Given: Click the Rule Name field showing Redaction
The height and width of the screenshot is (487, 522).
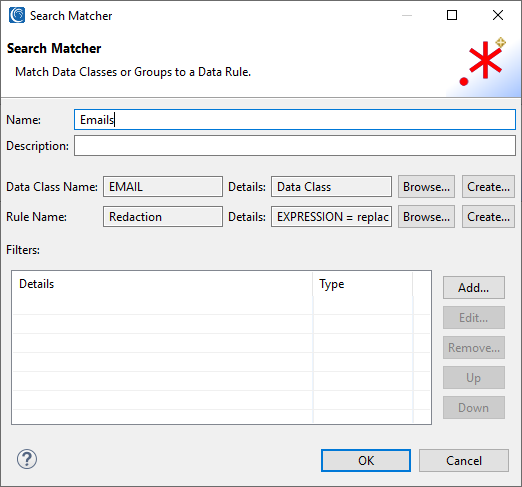Looking at the screenshot, I should point(163,217).
